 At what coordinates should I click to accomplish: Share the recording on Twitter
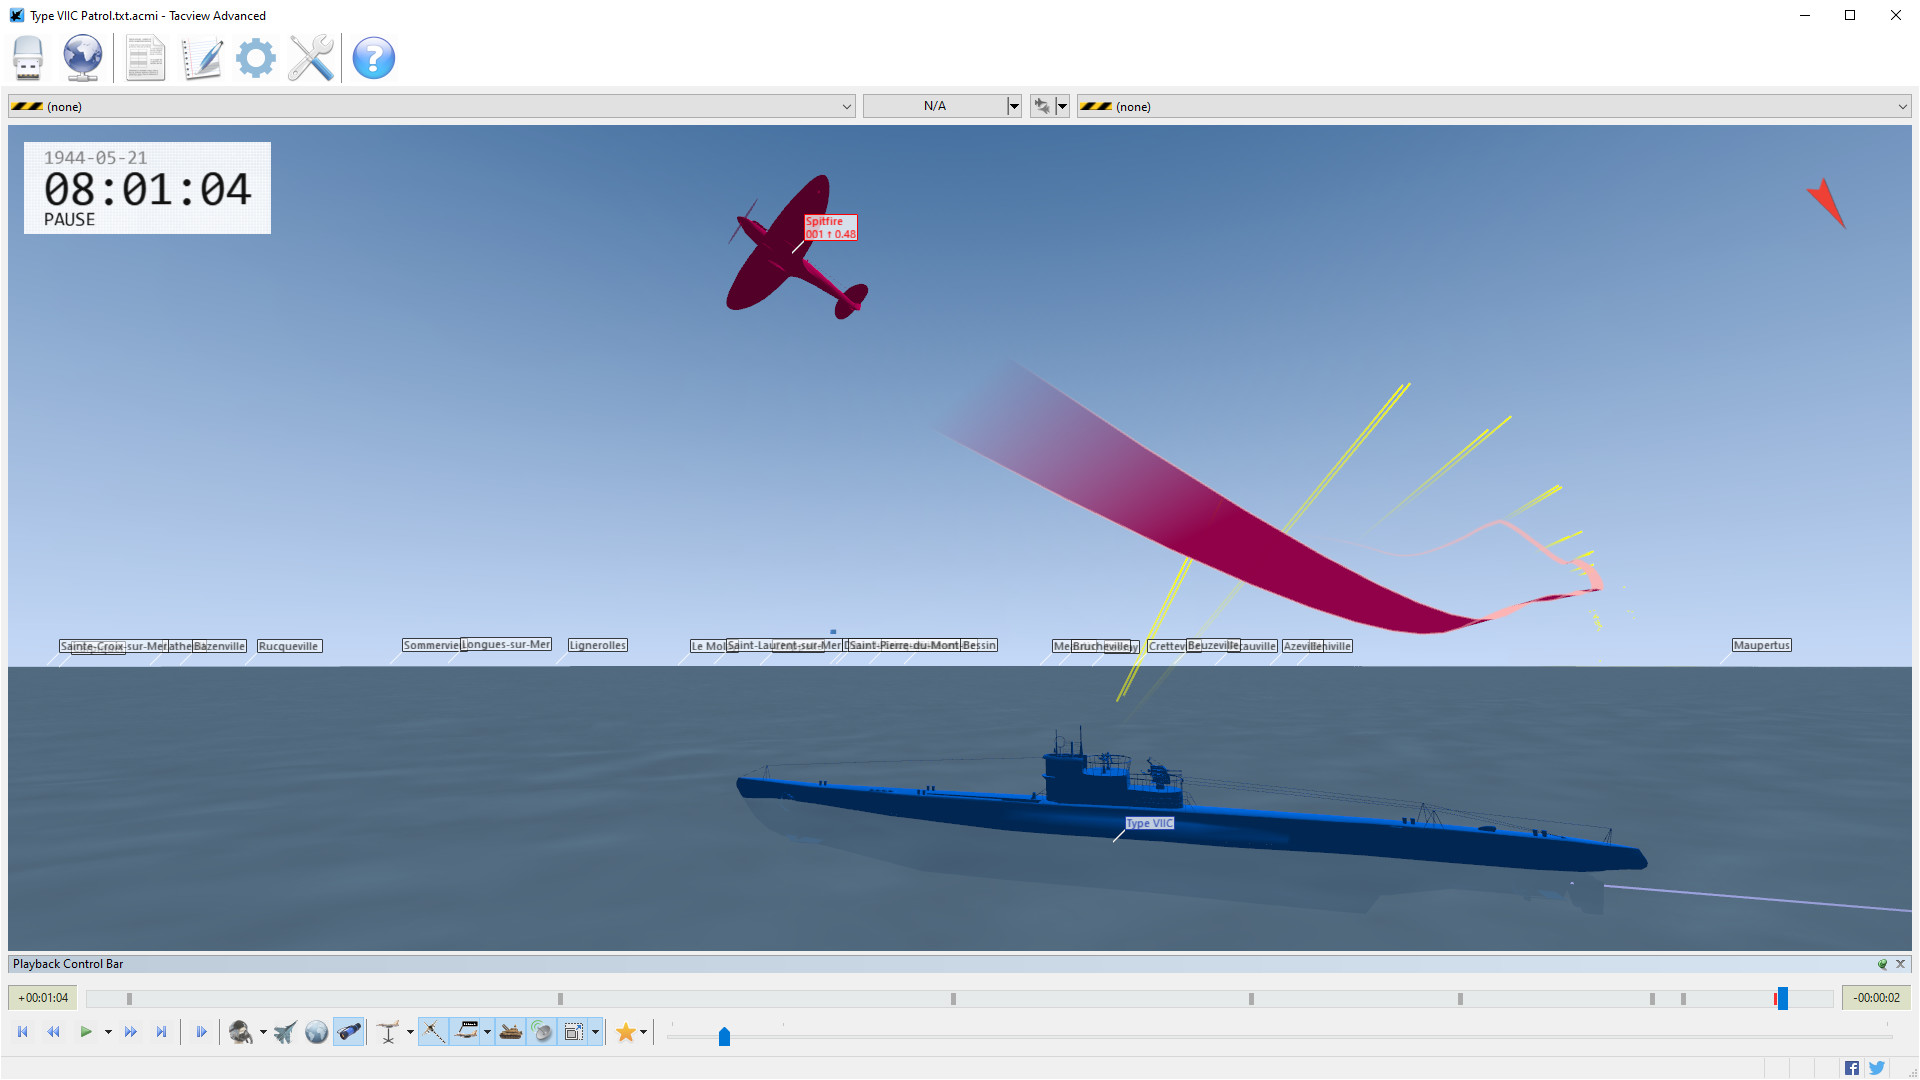(x=1878, y=1067)
